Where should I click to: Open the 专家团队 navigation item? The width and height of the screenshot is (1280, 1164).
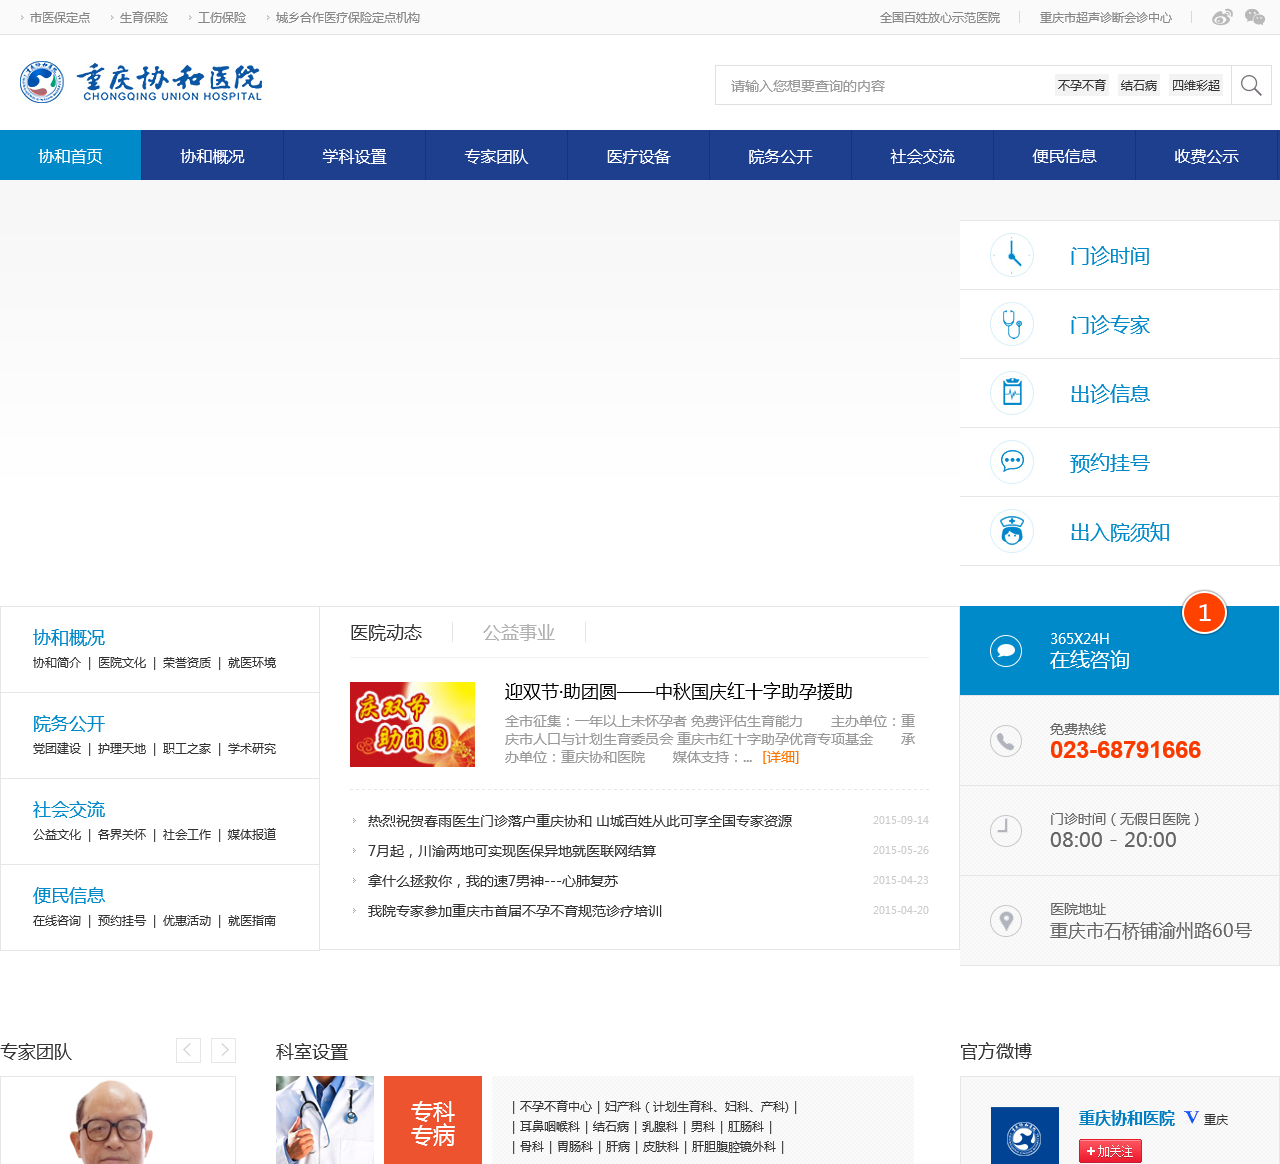[x=496, y=156]
